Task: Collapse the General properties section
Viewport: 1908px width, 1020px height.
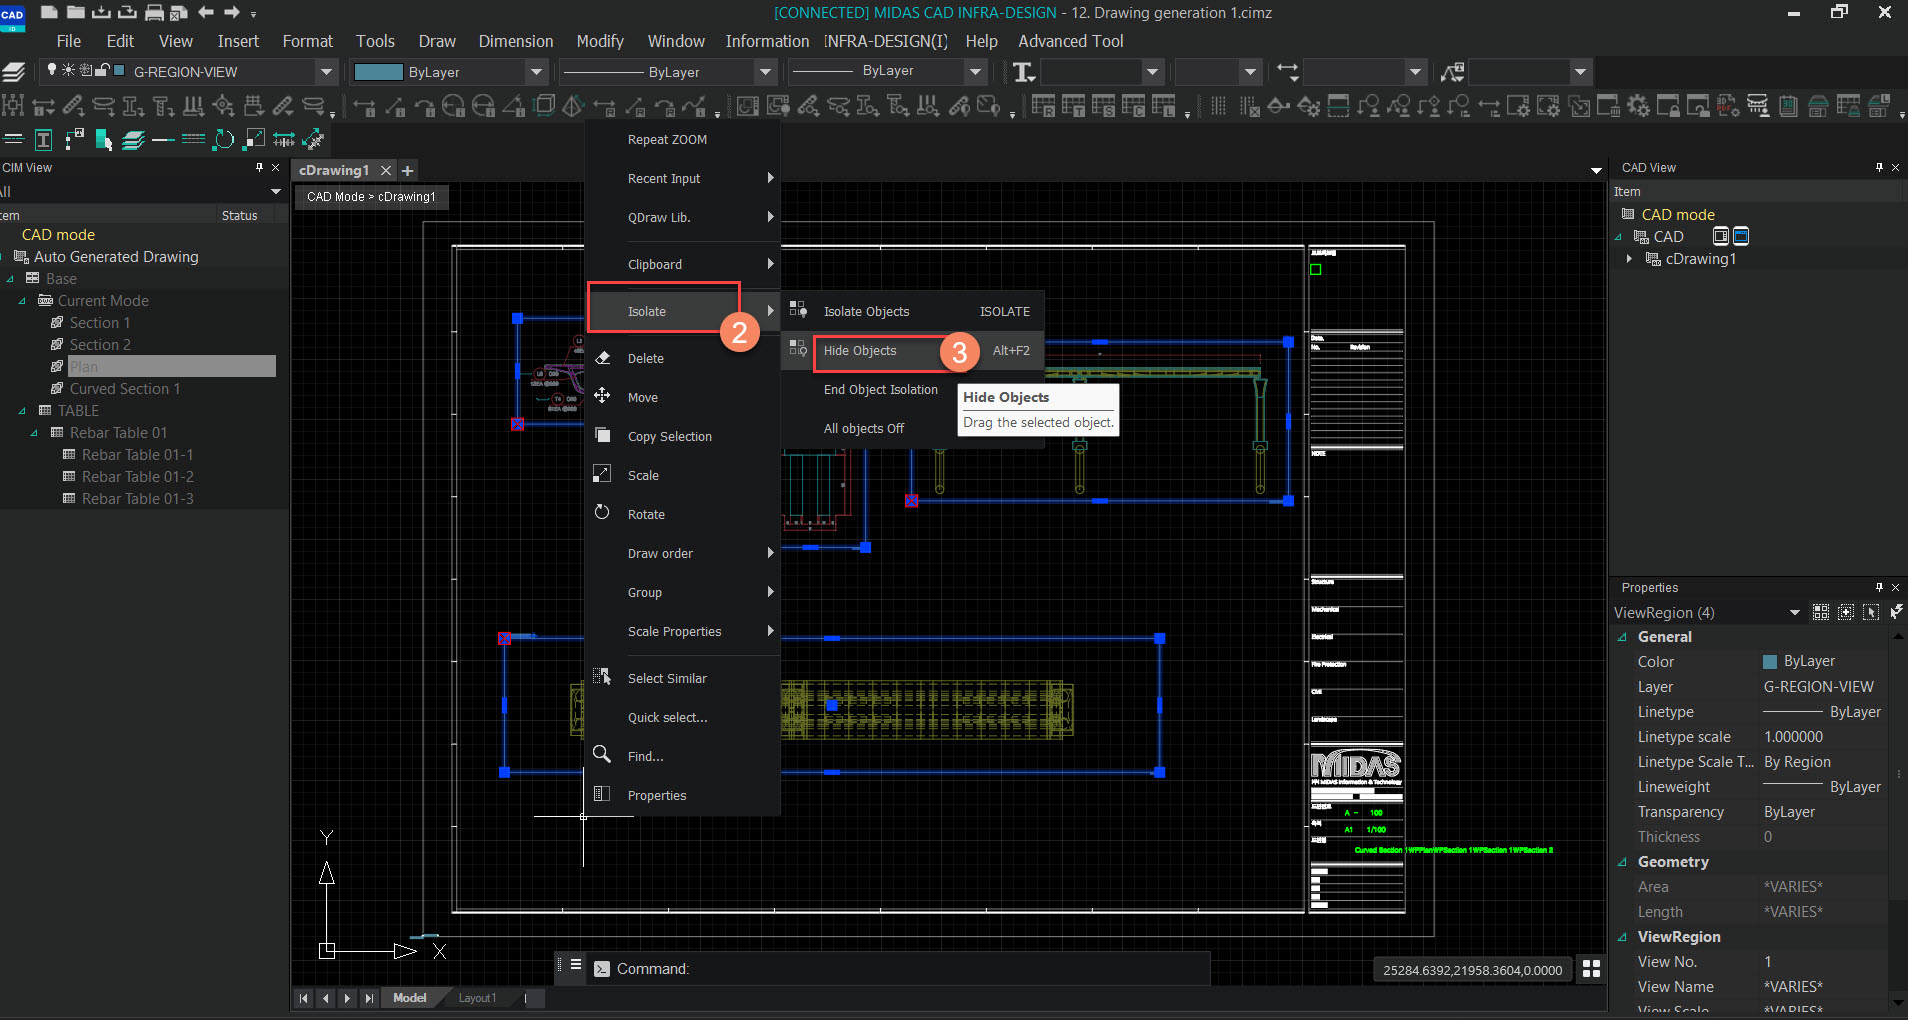Action: tap(1622, 637)
